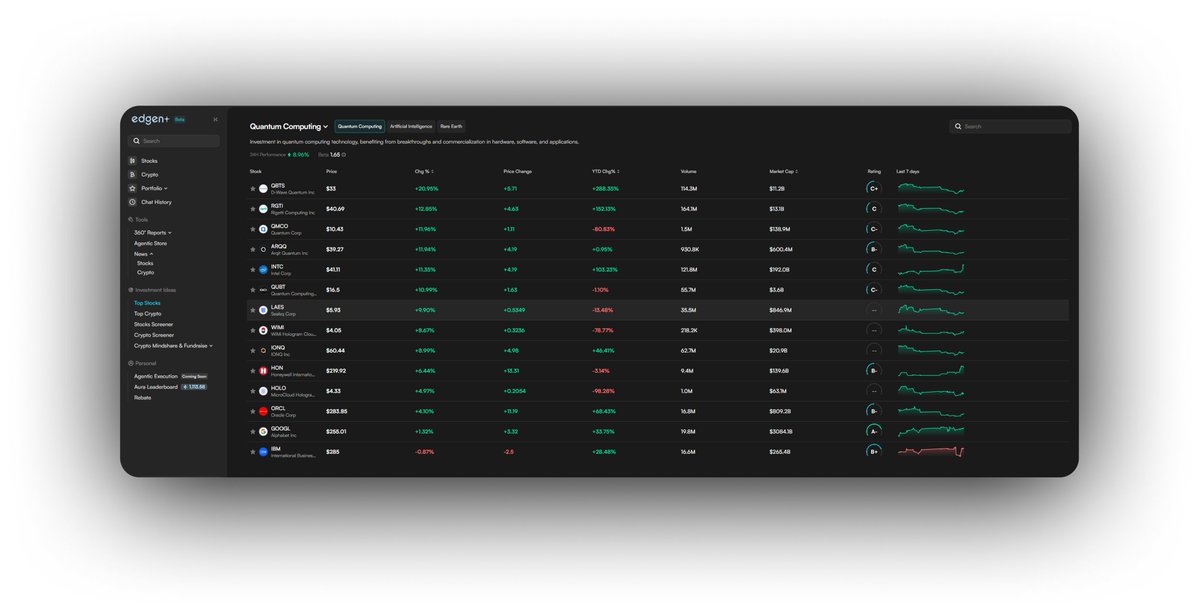Expand 360° Reports in the sidebar

pyautogui.click(x=153, y=233)
